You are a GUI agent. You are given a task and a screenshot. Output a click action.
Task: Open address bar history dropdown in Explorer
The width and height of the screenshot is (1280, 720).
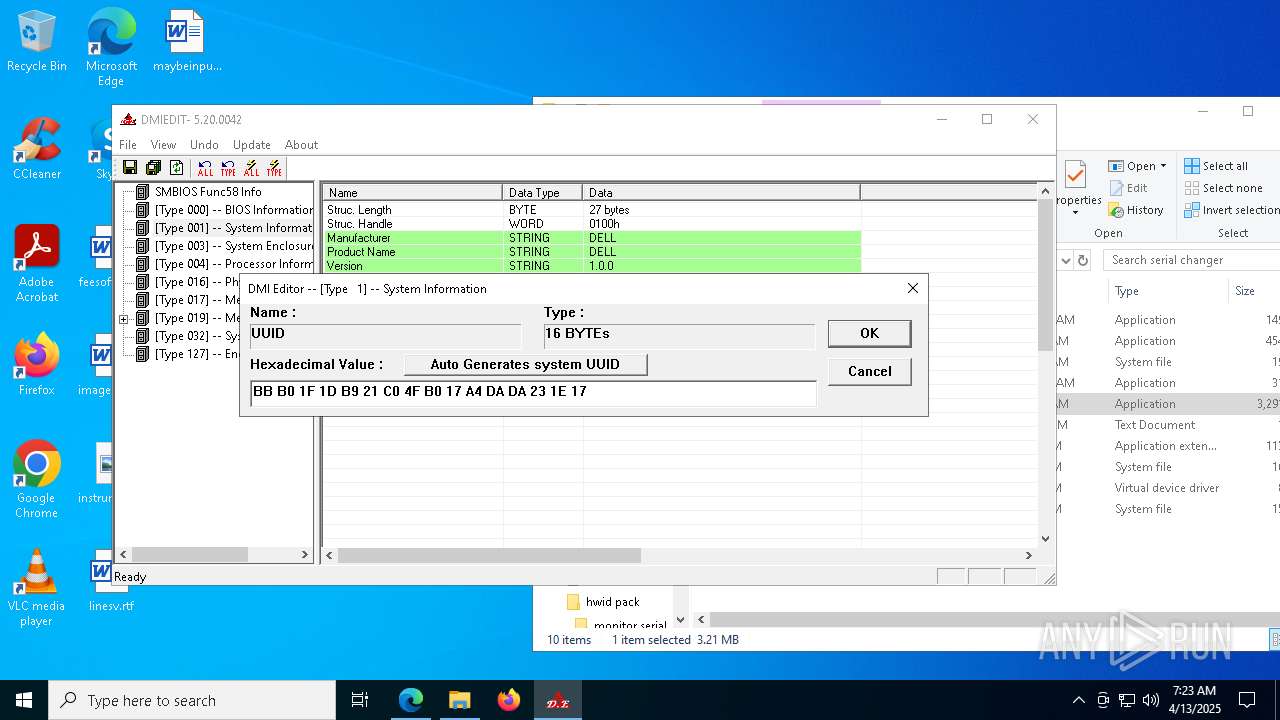[1065, 260]
